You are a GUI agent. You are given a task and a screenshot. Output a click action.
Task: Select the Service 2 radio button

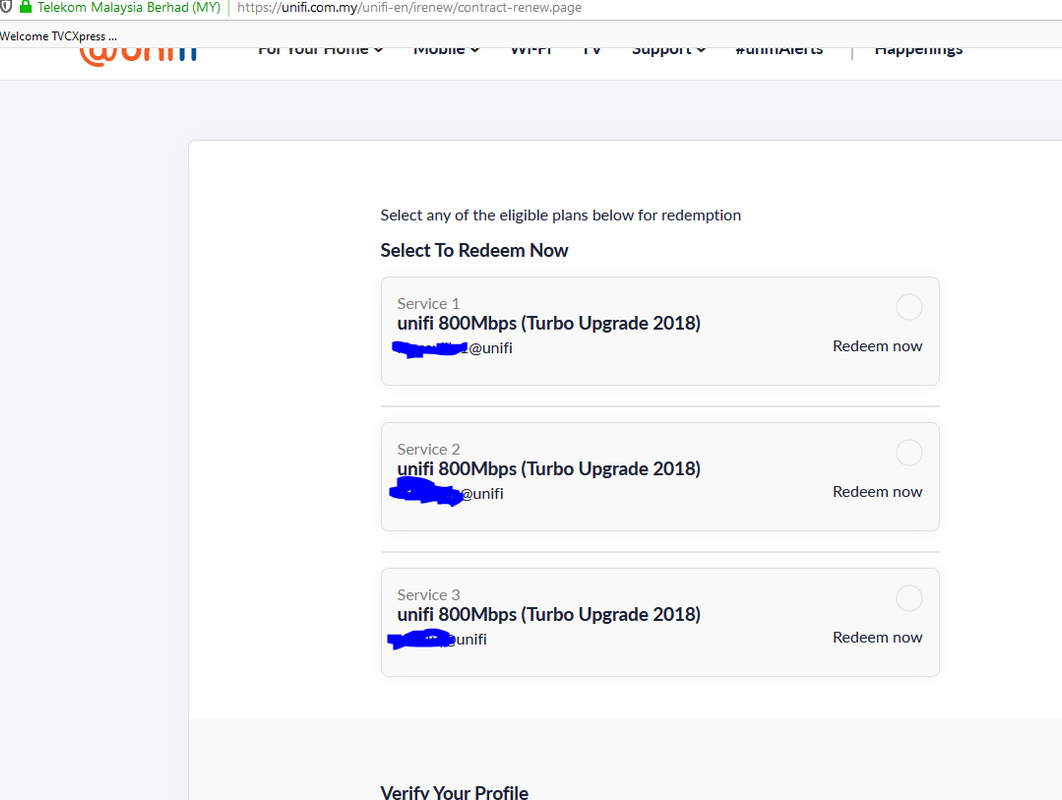[x=908, y=452]
